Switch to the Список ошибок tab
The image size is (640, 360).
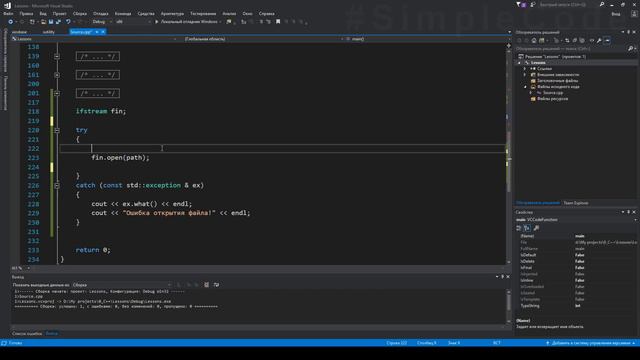click(x=27, y=333)
